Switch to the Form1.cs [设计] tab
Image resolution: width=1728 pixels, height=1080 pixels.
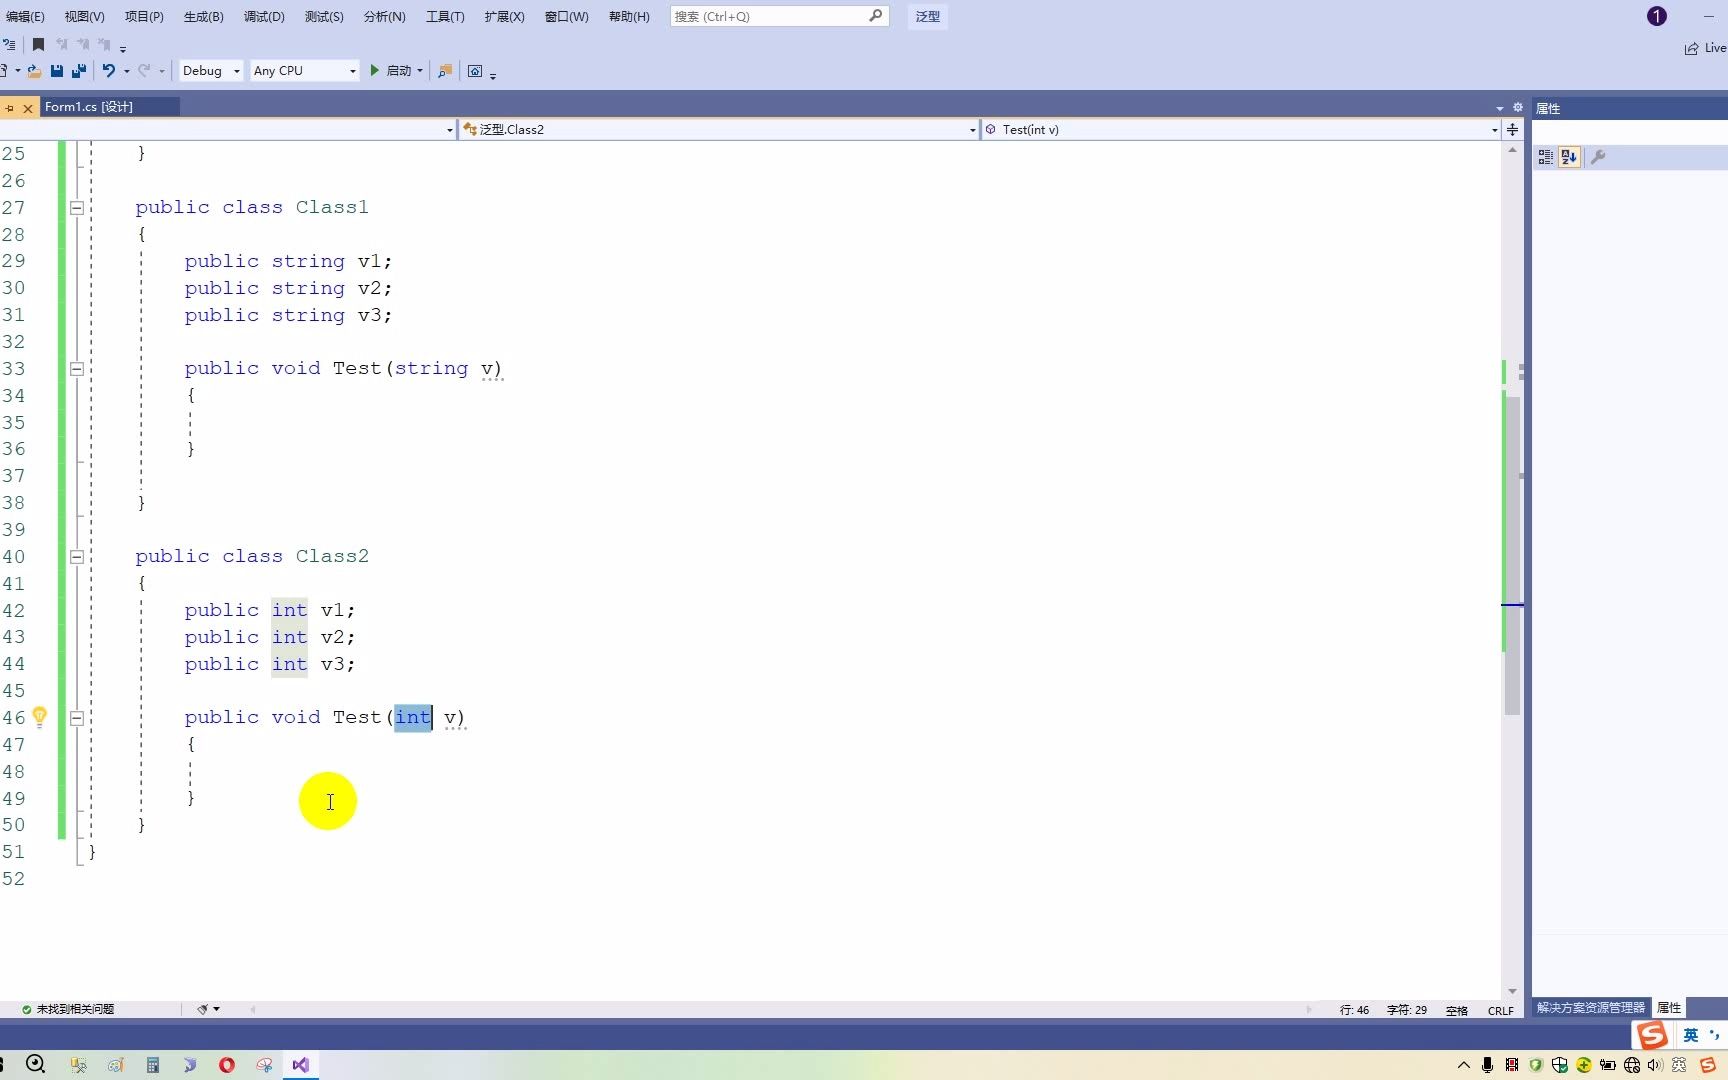pos(109,107)
